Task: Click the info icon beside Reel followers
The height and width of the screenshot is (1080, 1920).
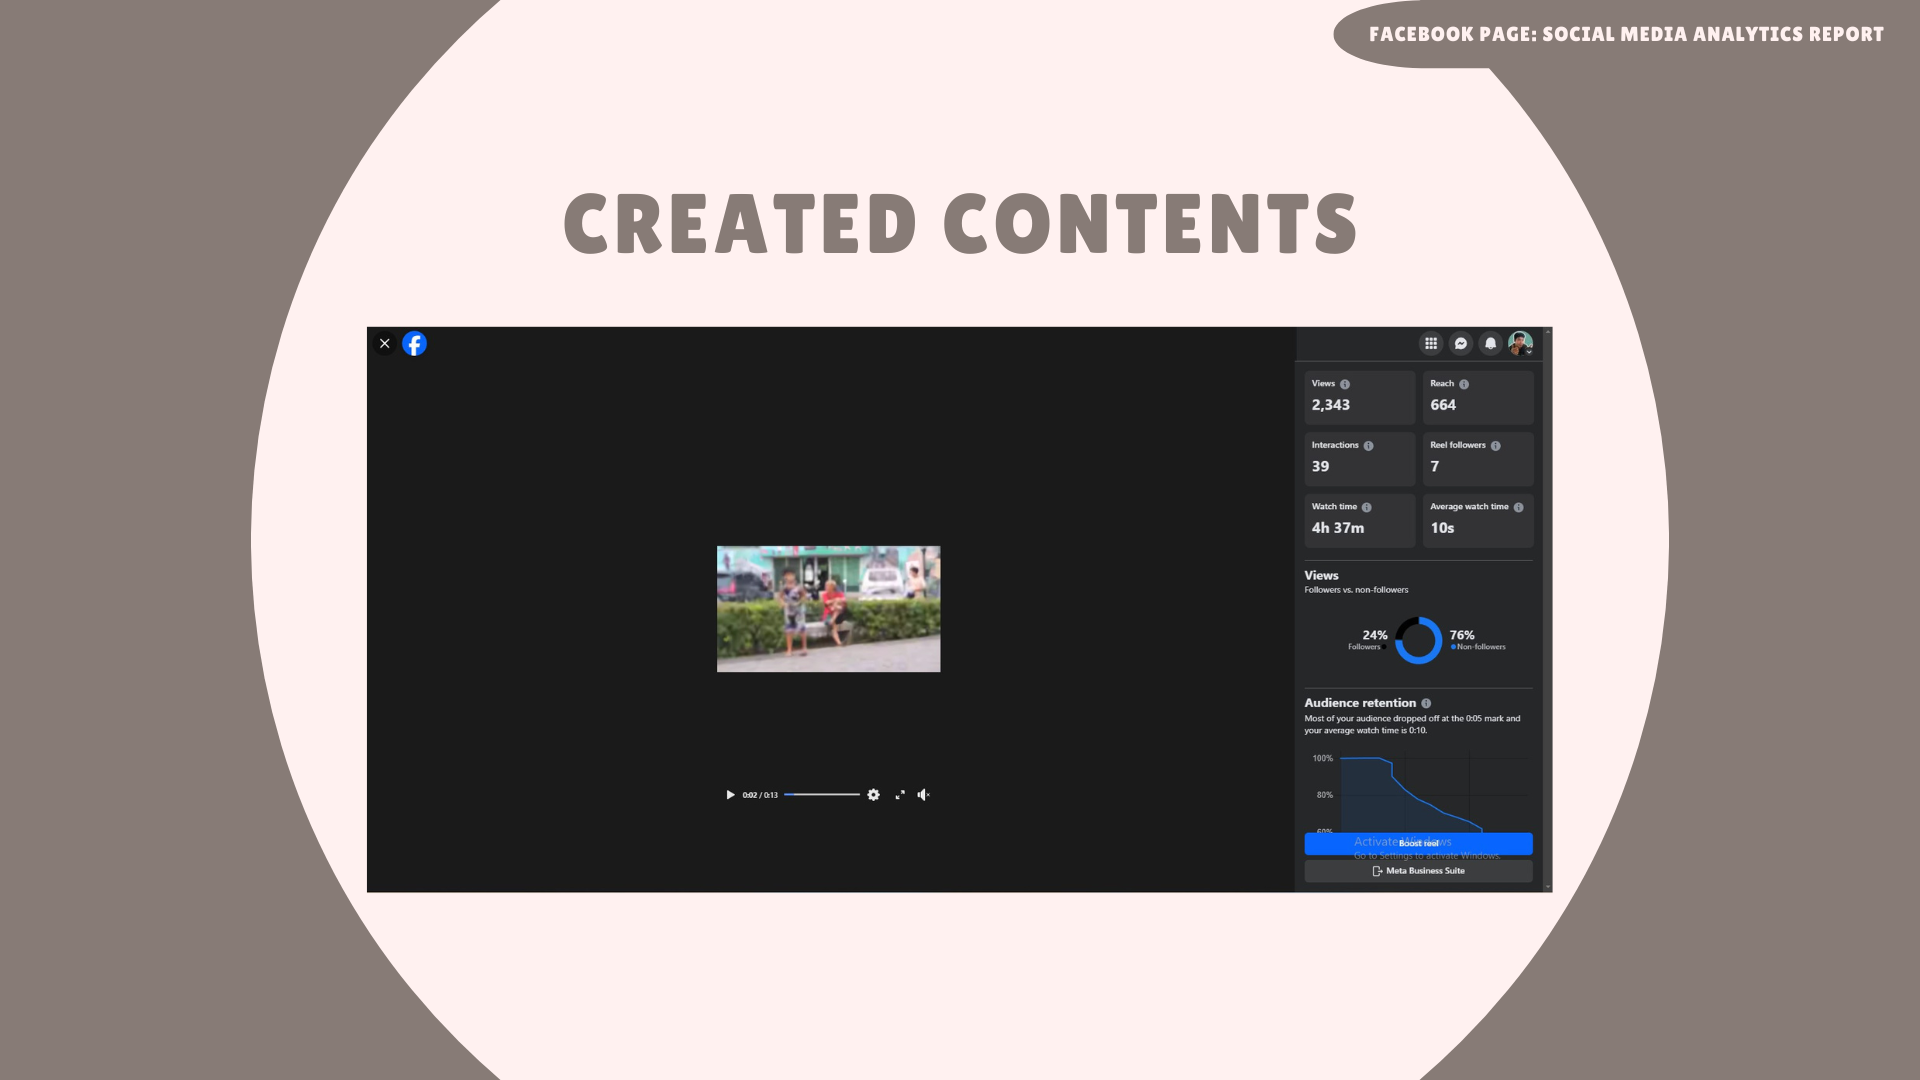Action: pyautogui.click(x=1496, y=446)
